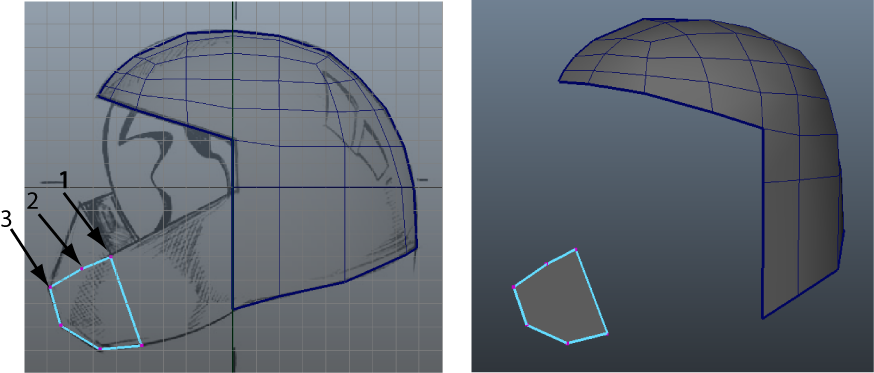This screenshot has height=373, width=874.
Task: Select the bottom-right vertex of perspective-view polygon
Action: tap(606, 333)
